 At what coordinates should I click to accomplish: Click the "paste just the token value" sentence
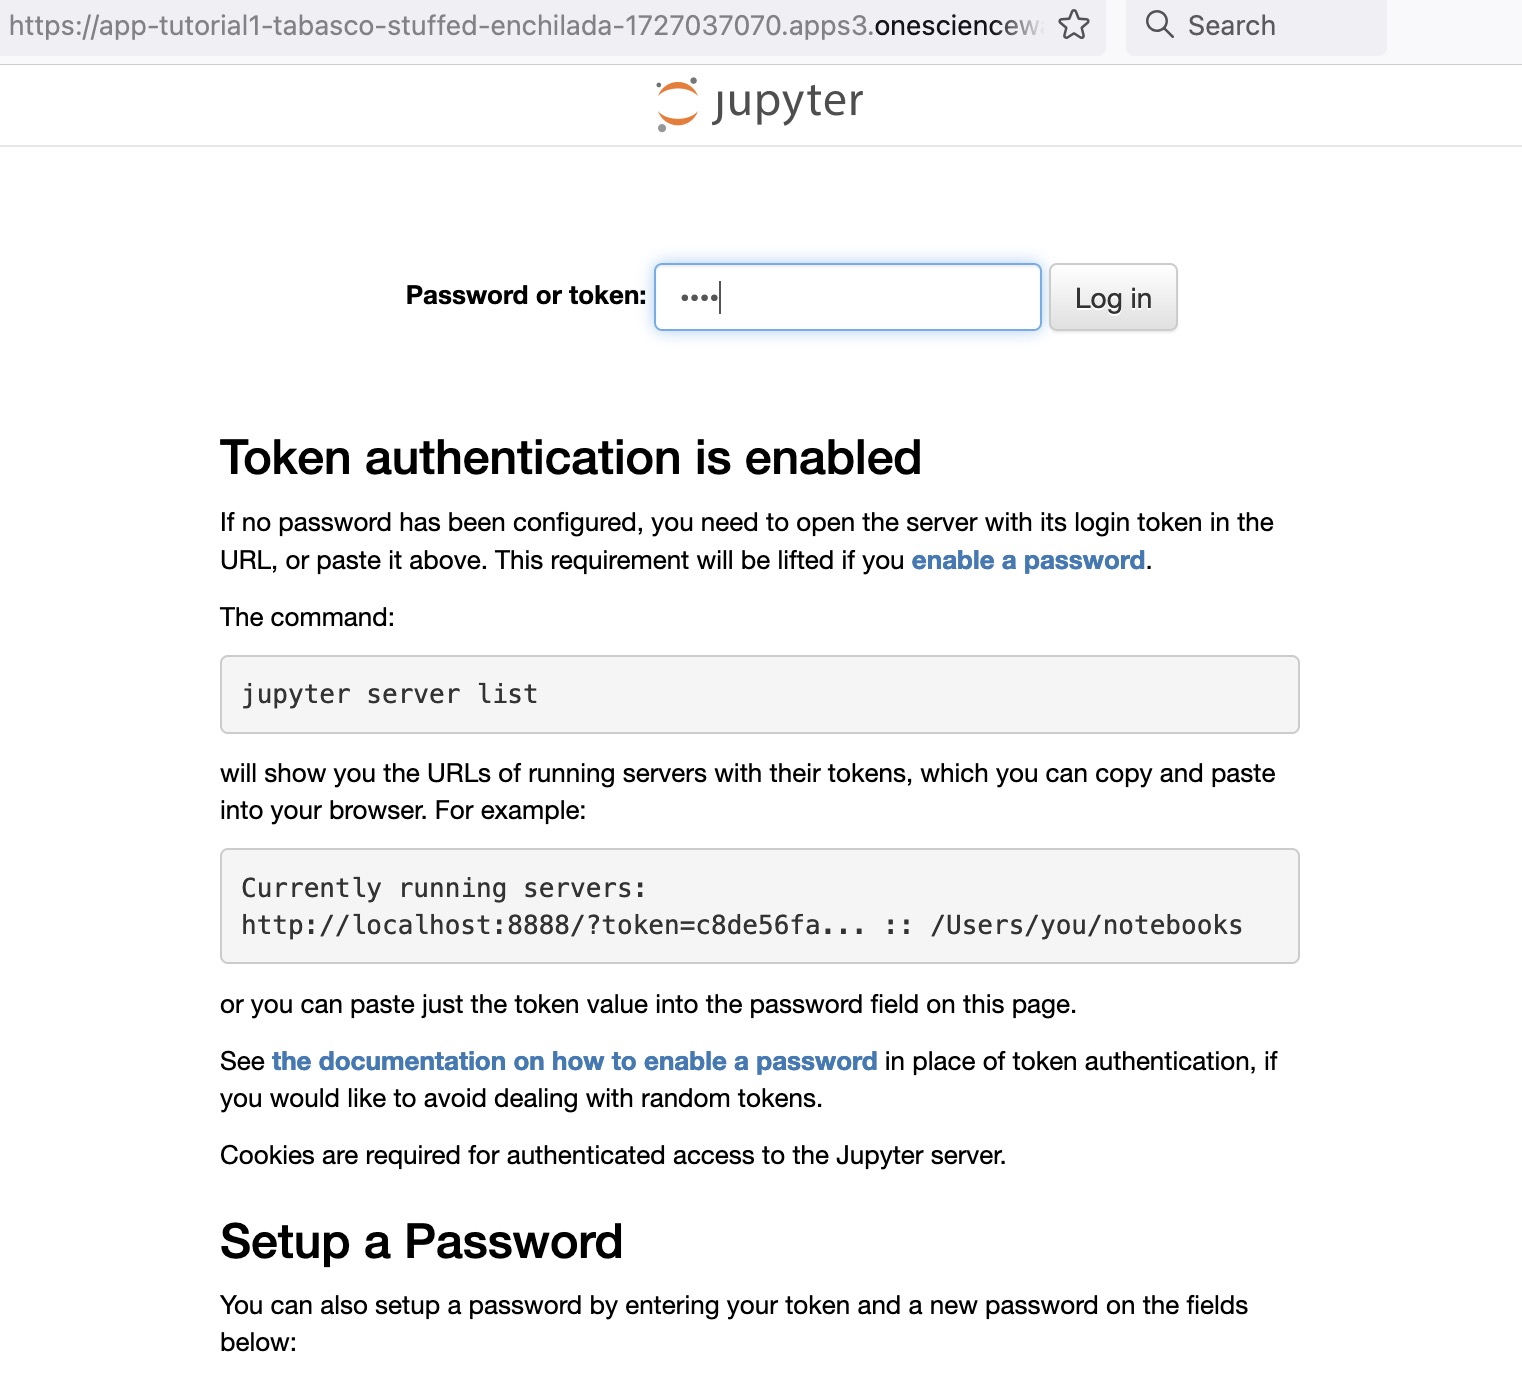(x=647, y=1004)
